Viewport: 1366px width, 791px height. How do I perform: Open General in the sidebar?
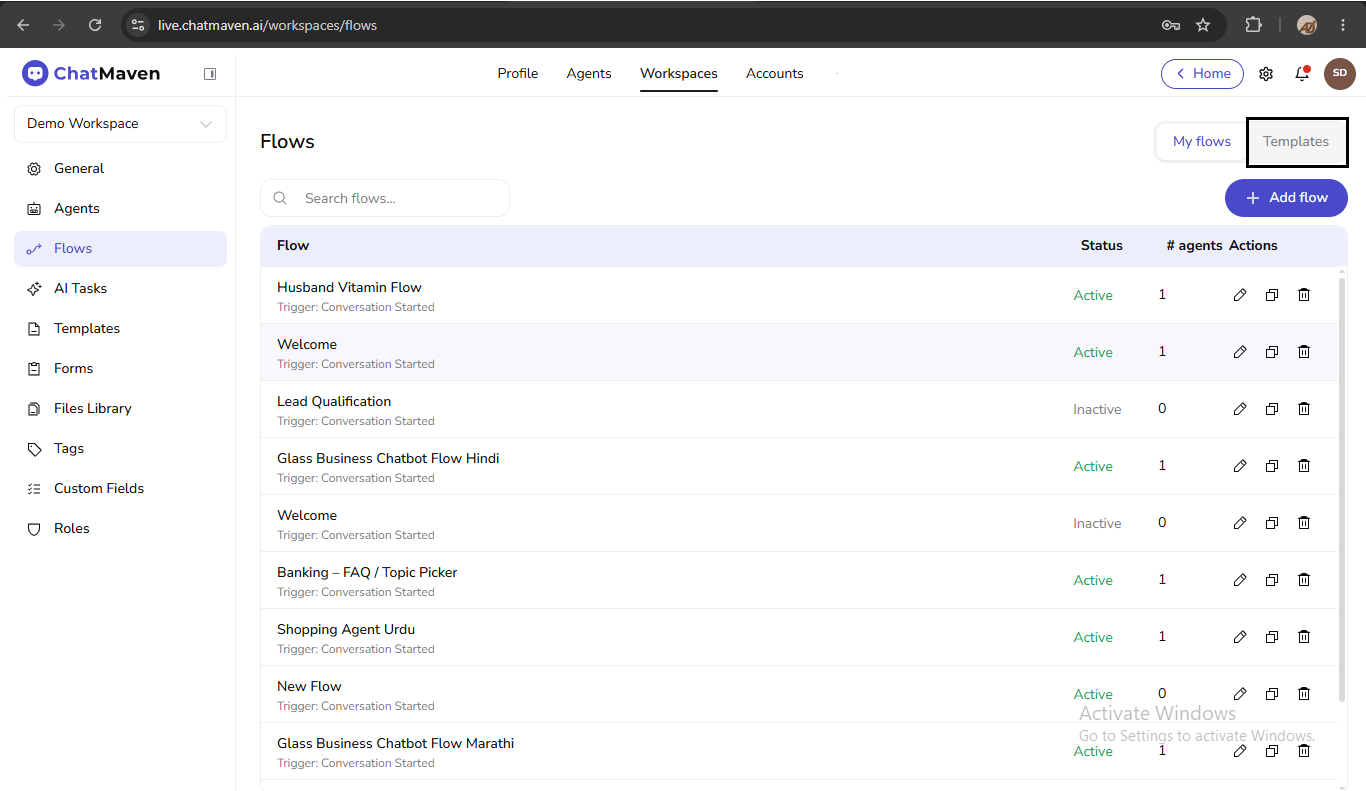coord(120,169)
